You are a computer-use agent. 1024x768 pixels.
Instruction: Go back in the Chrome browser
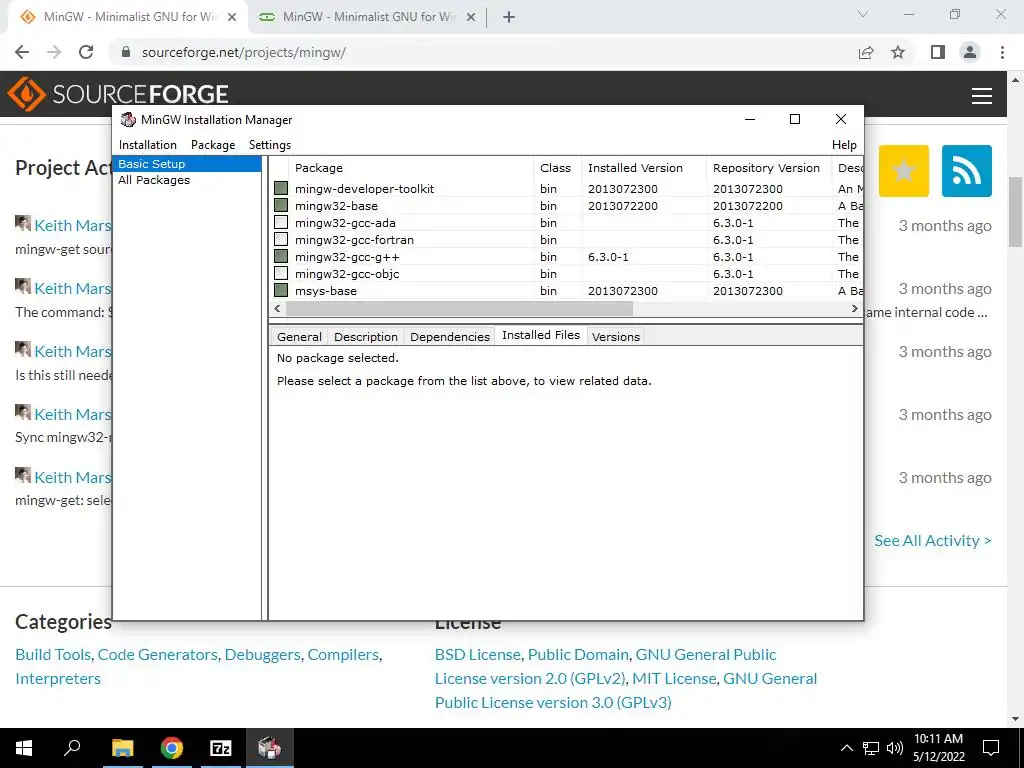click(x=22, y=52)
